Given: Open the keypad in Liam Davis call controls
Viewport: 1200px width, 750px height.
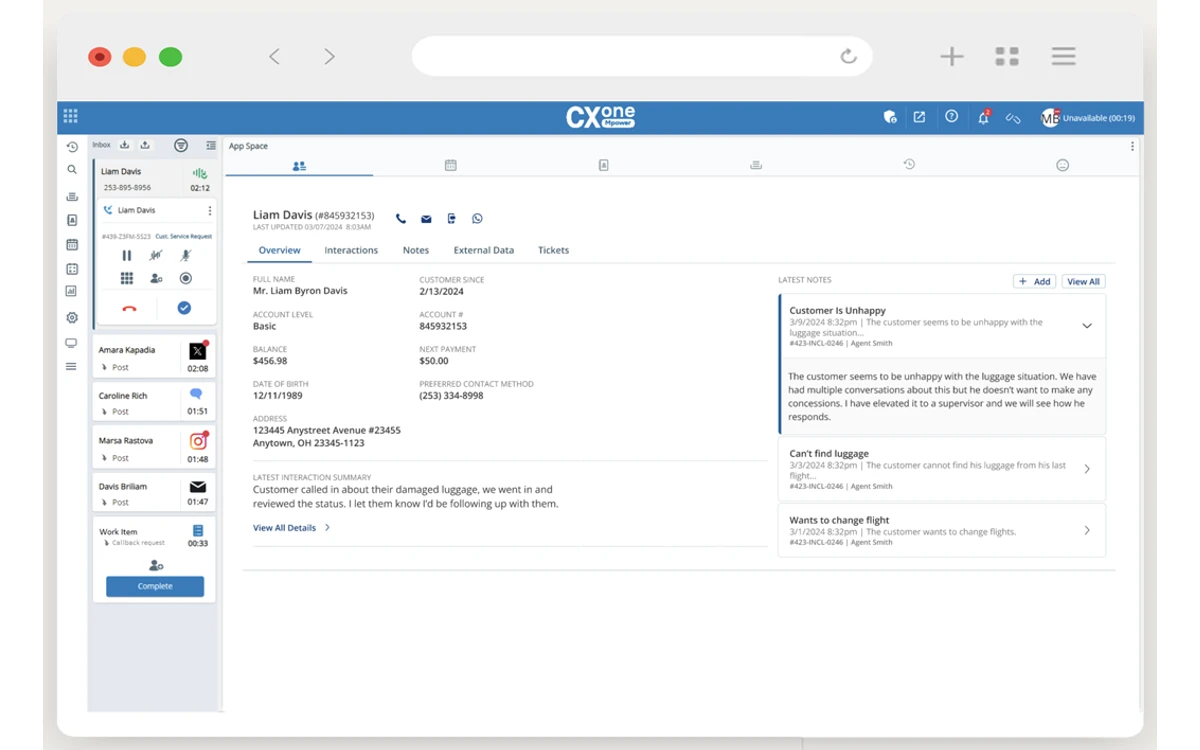Looking at the screenshot, I should [x=127, y=279].
